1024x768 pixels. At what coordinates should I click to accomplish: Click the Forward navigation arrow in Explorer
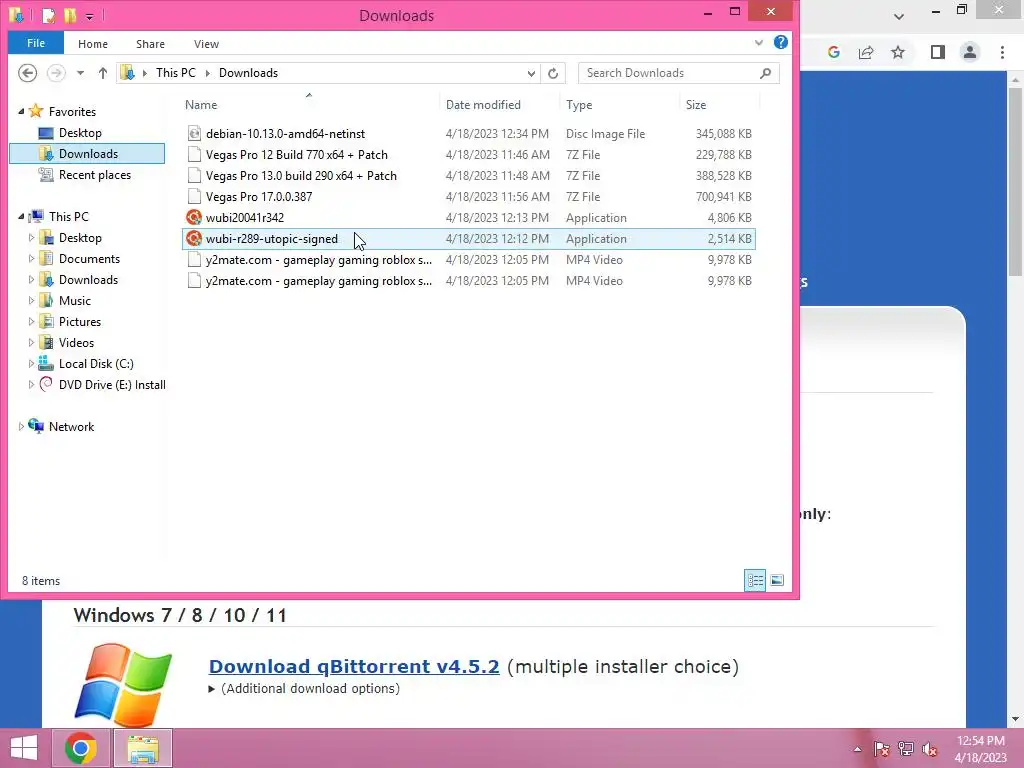coord(56,73)
